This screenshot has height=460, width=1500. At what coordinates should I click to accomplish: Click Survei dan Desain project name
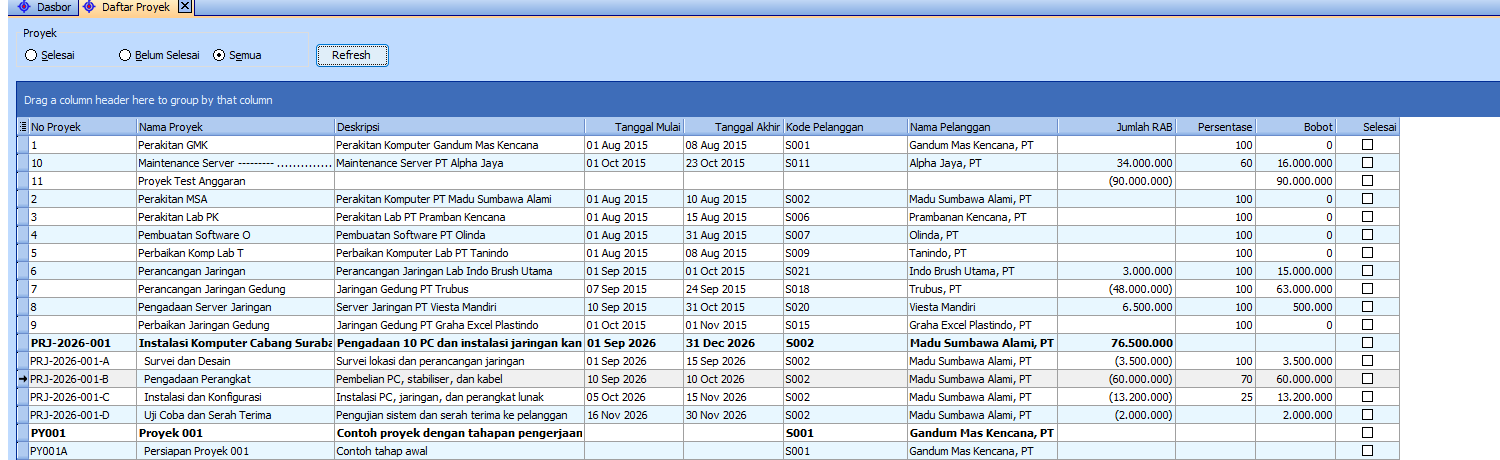point(235,361)
